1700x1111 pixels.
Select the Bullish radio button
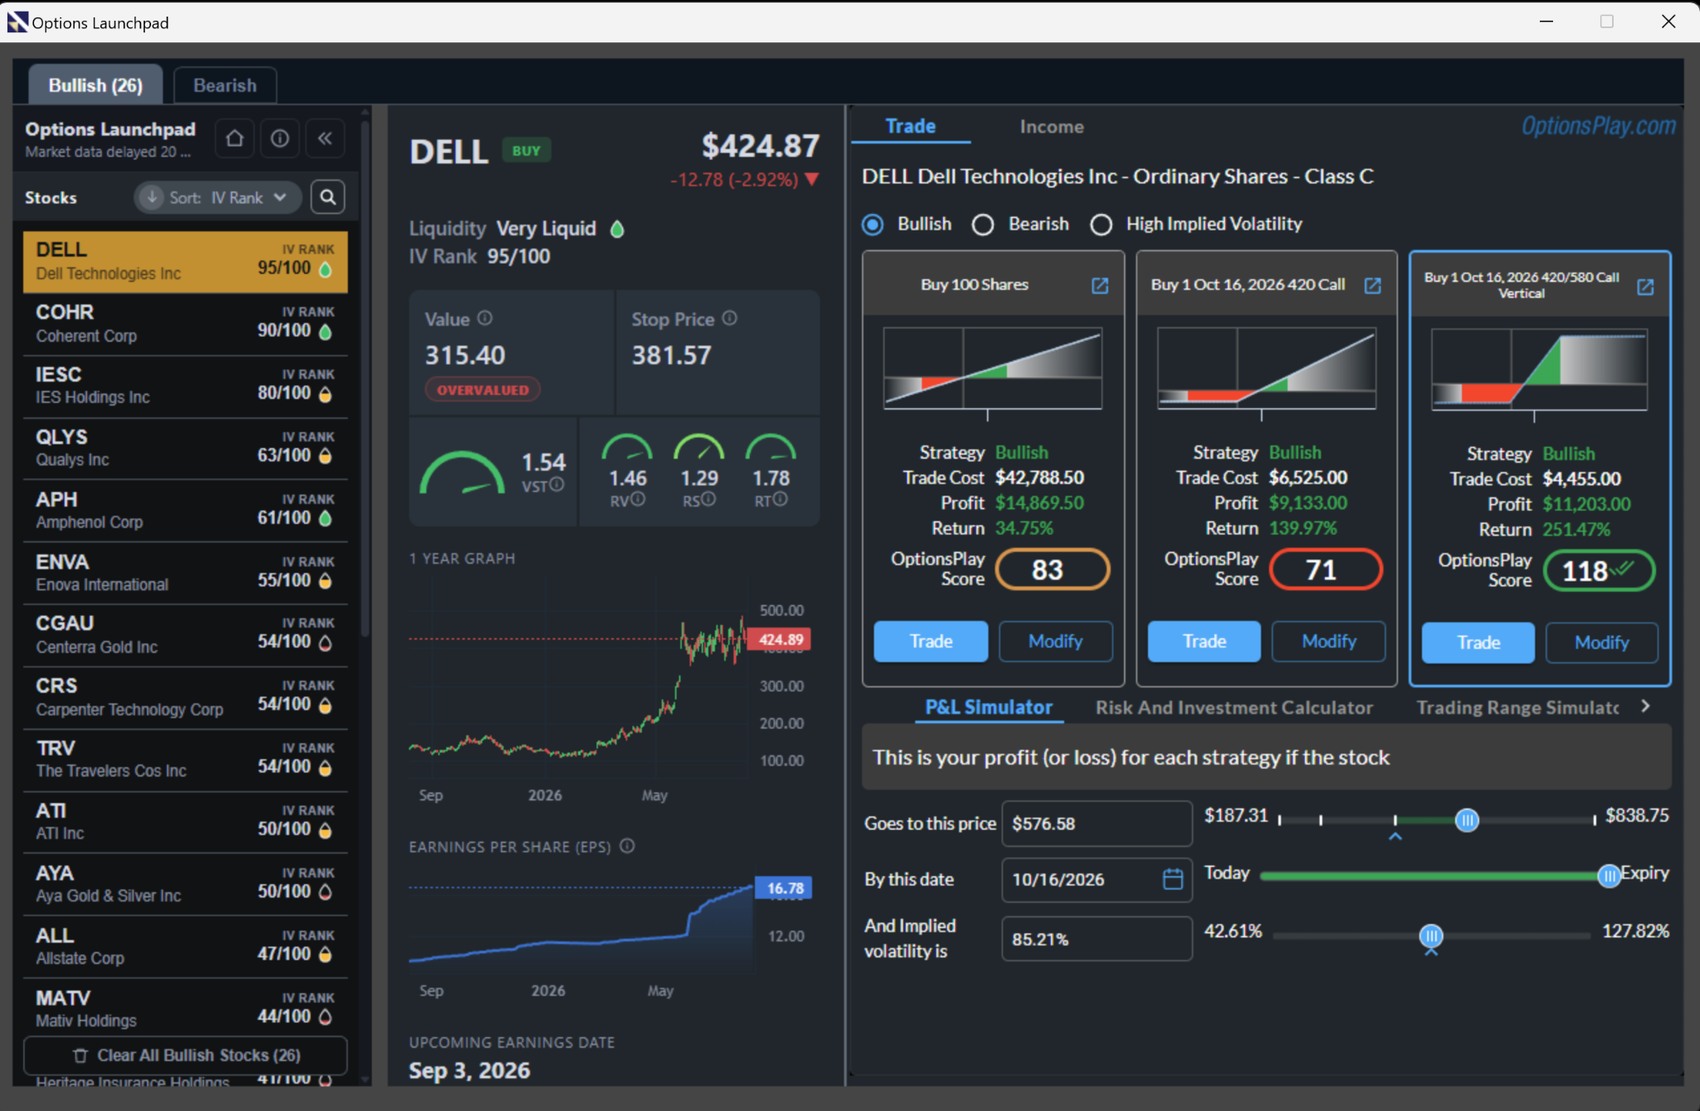coord(873,224)
